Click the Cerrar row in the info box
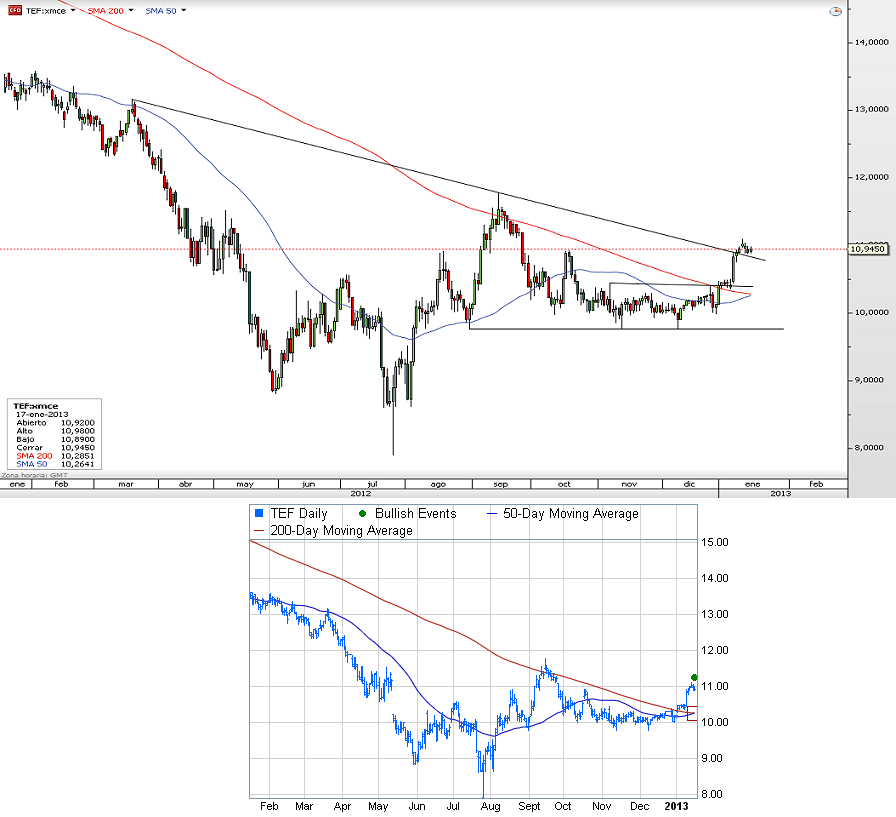 (55, 448)
